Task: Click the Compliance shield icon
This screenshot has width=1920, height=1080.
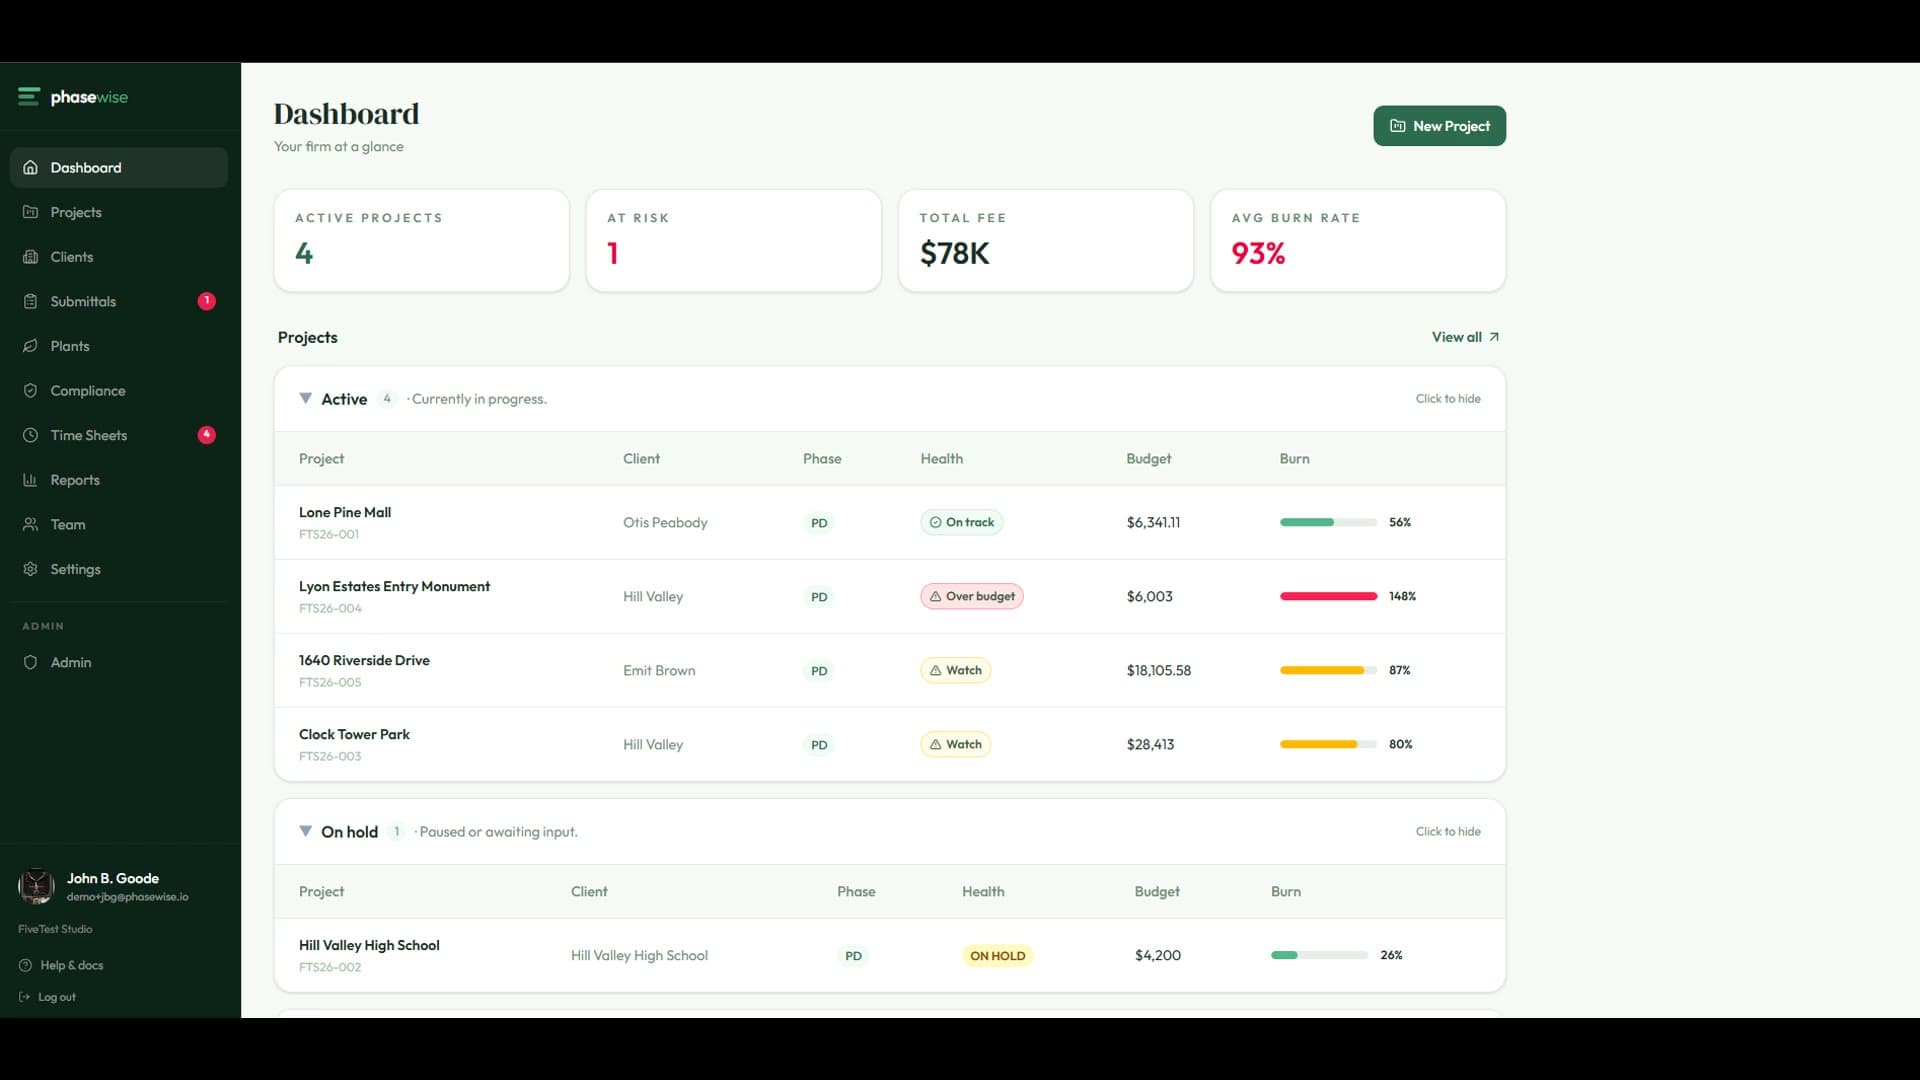Action: tap(30, 391)
